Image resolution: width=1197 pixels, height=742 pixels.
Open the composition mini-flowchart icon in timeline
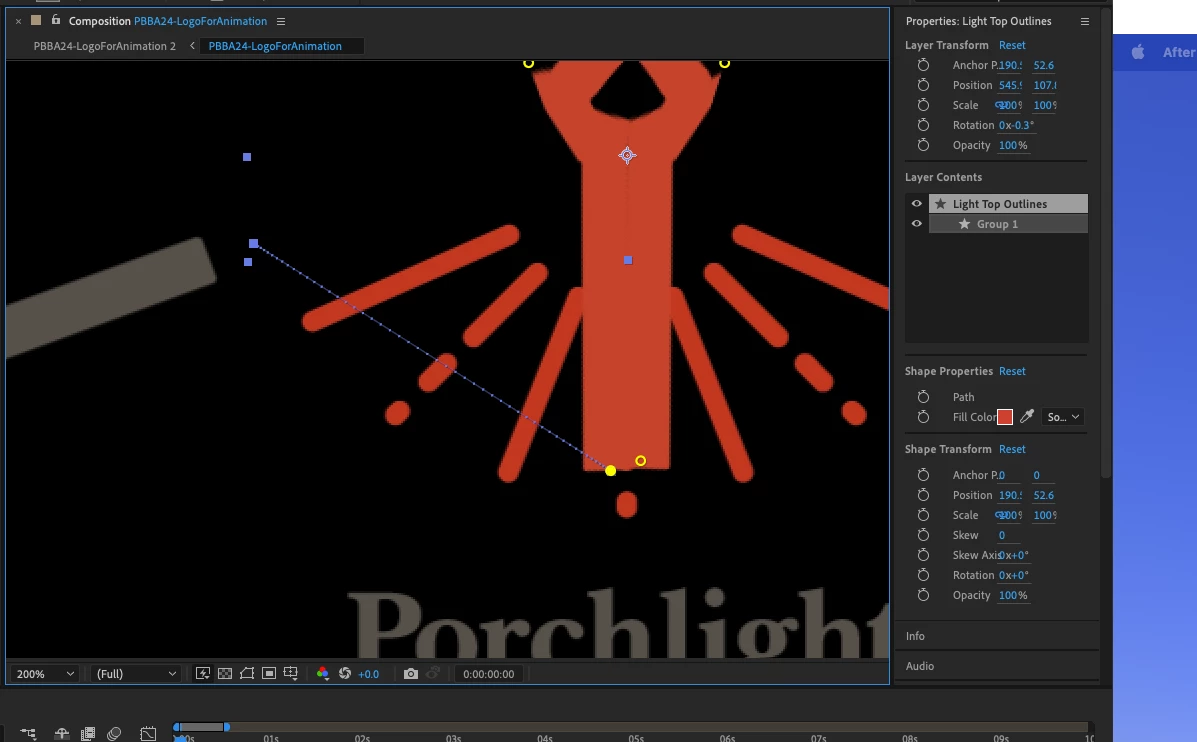(28, 734)
